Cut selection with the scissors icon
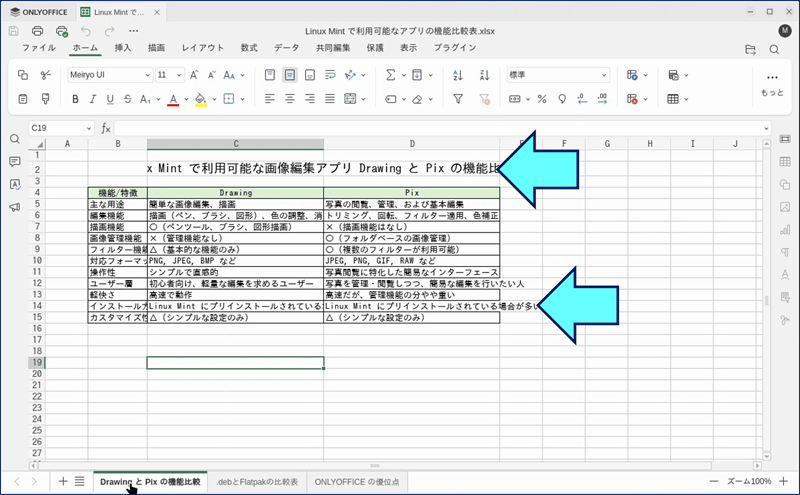800x495 pixels. (x=45, y=75)
